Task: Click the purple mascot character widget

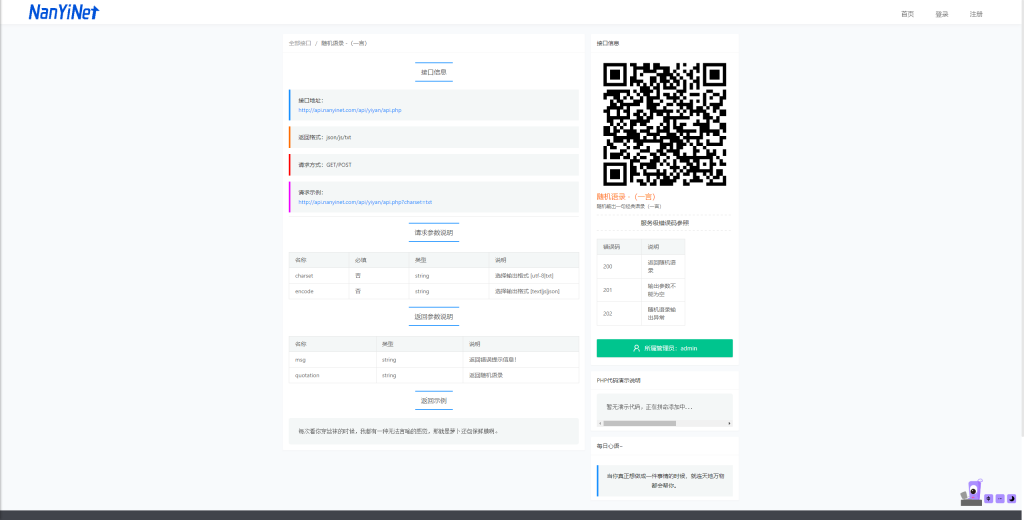Action: tap(971, 493)
